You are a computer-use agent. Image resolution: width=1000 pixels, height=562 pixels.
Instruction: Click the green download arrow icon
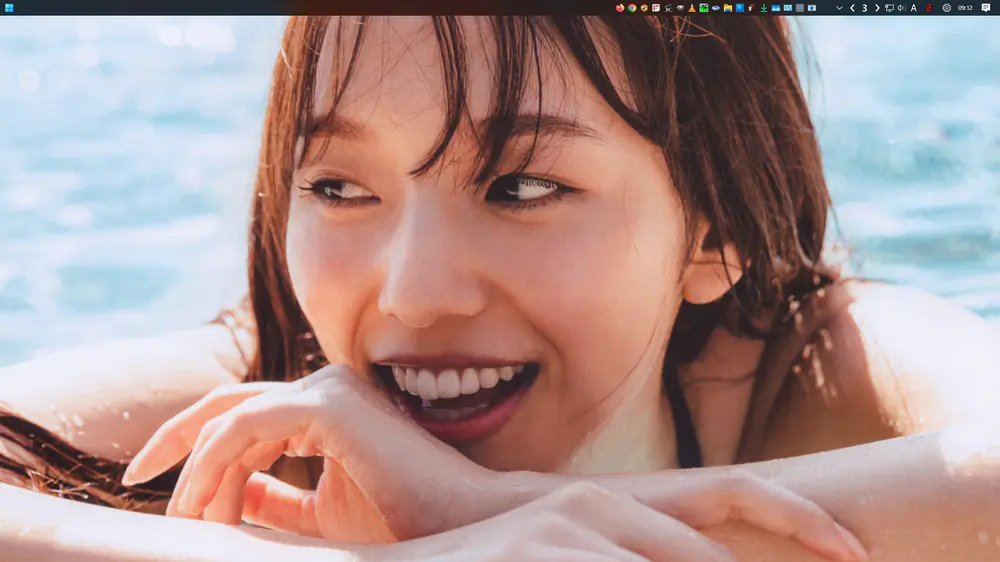pyautogui.click(x=764, y=7)
